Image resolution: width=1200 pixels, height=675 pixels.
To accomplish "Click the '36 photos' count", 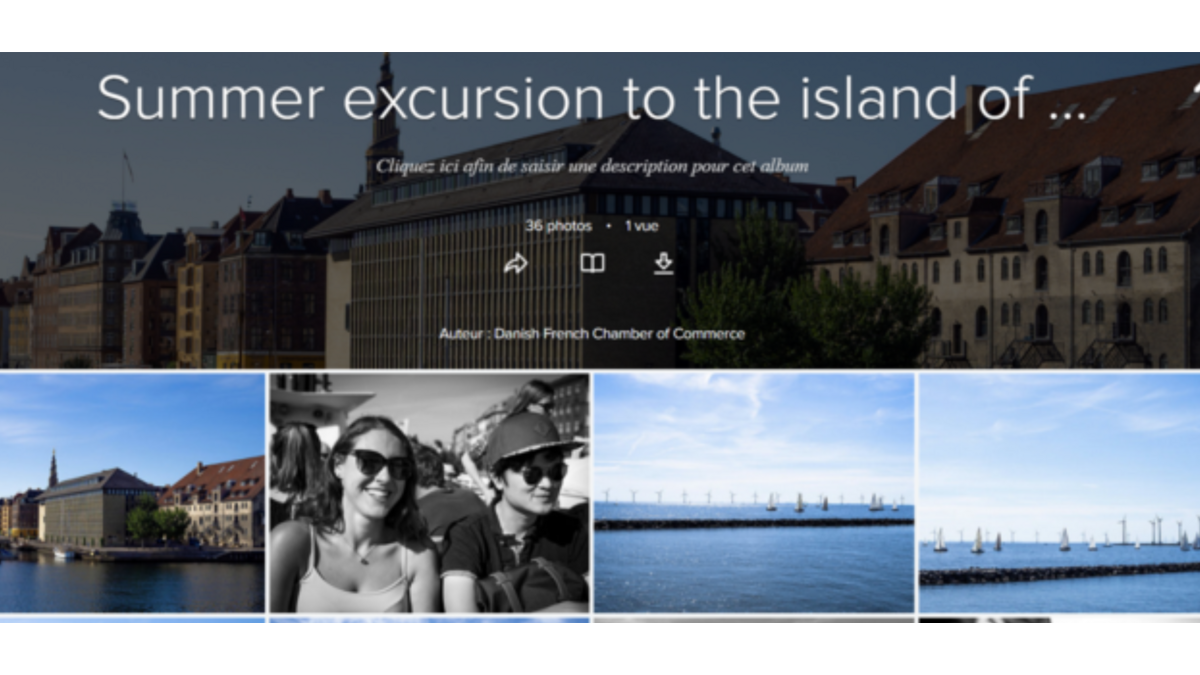I will (558, 226).
